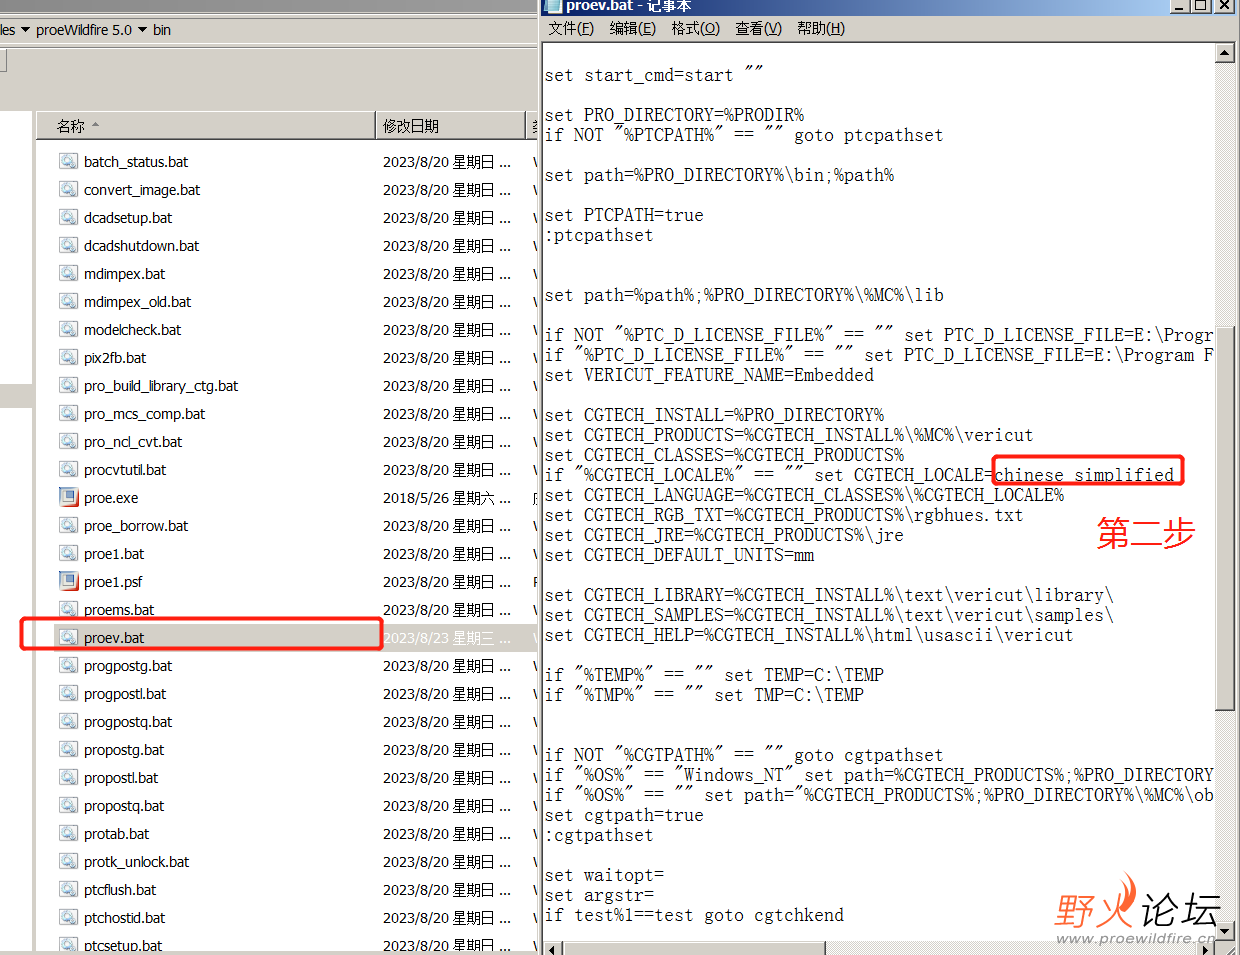Click the dcadshutdown.bat file icon
Image resolution: width=1240 pixels, height=955 pixels.
click(68, 245)
